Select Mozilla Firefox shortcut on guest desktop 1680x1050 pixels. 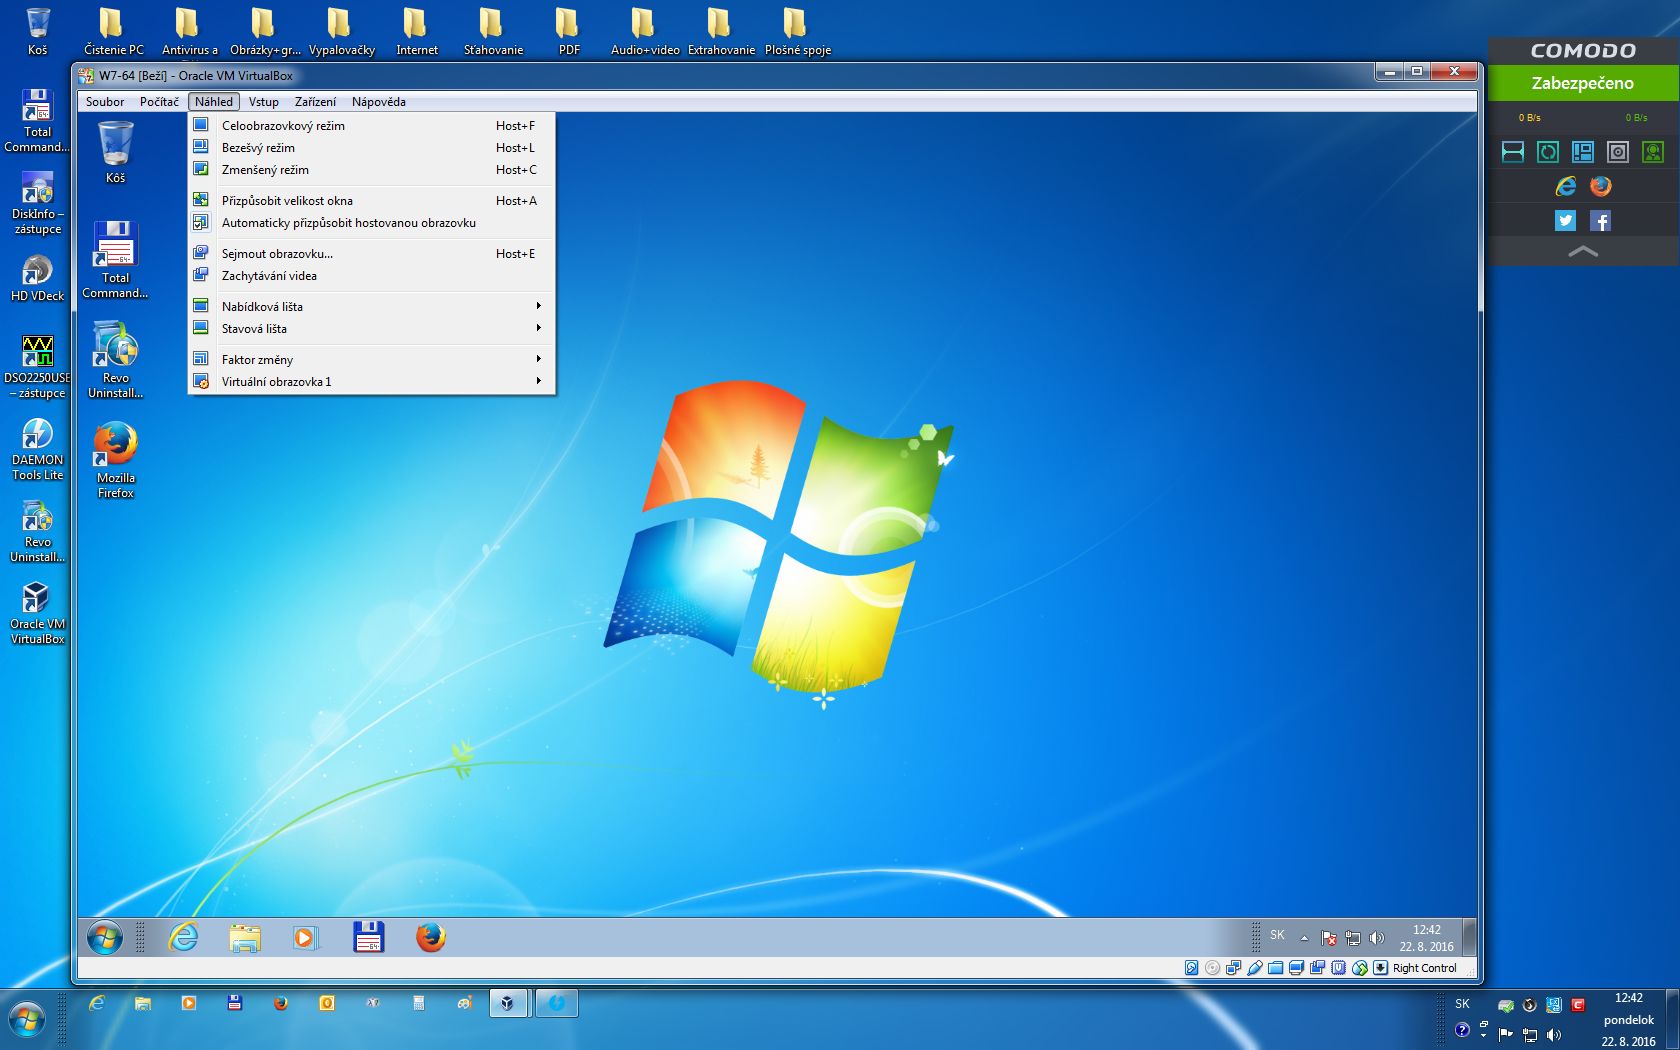pos(116,460)
